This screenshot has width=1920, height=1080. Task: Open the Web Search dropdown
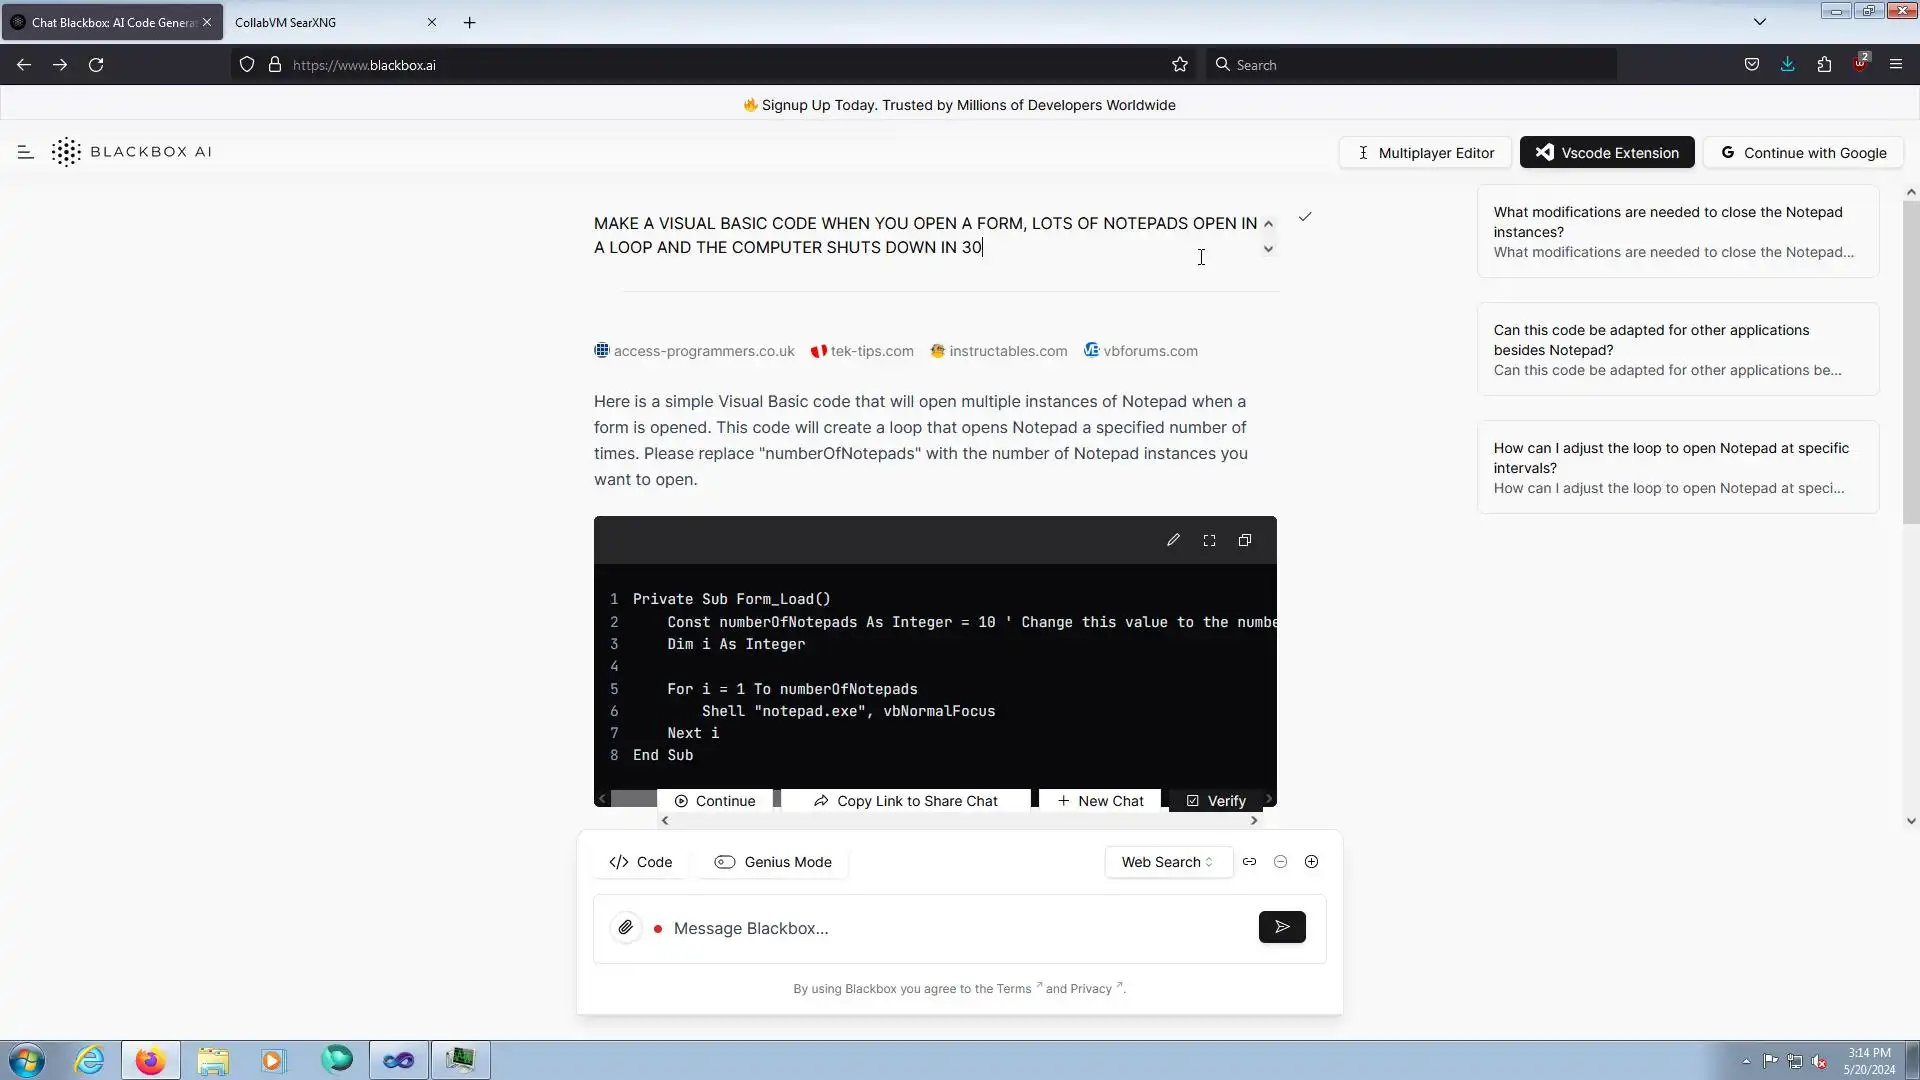click(x=1167, y=862)
